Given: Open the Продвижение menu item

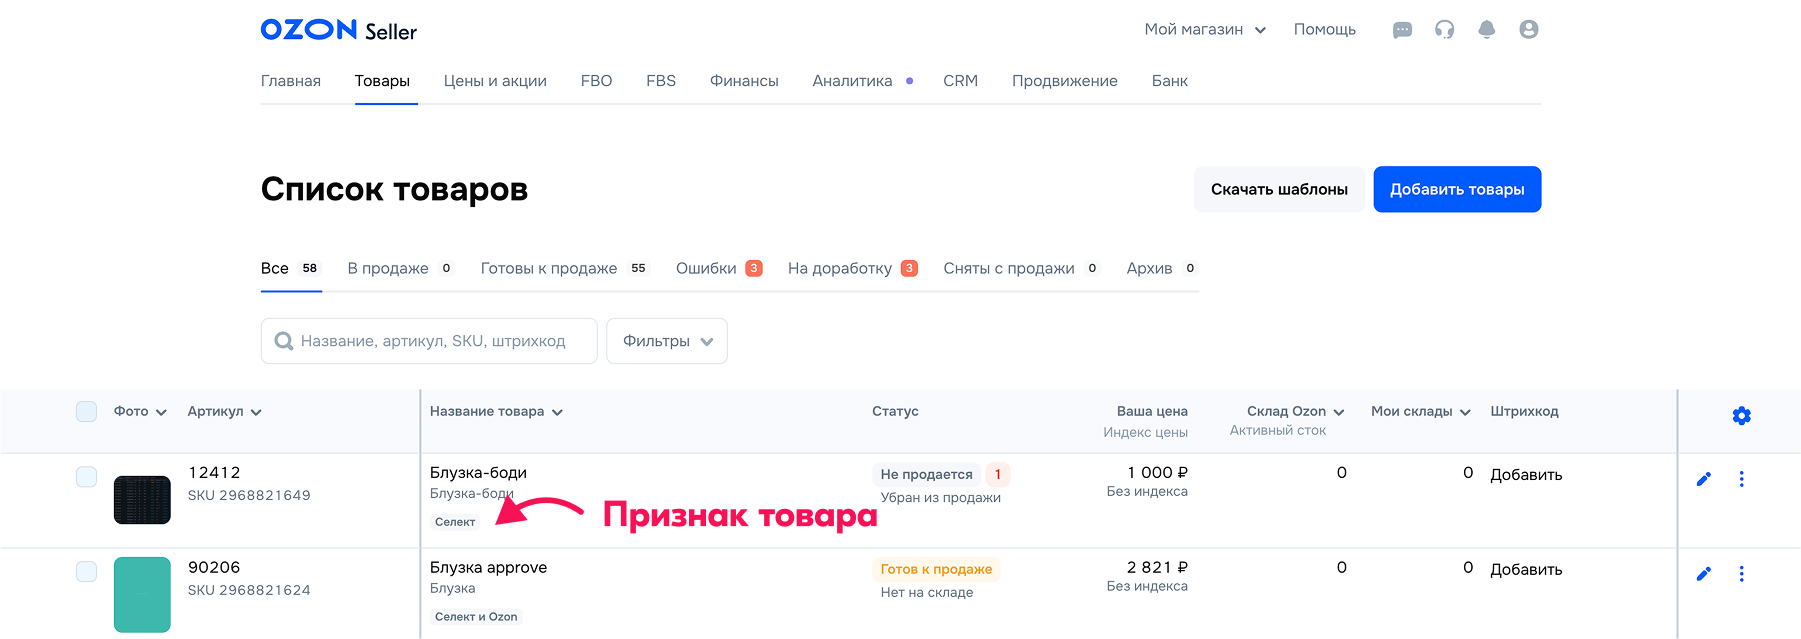Looking at the screenshot, I should click(1065, 81).
